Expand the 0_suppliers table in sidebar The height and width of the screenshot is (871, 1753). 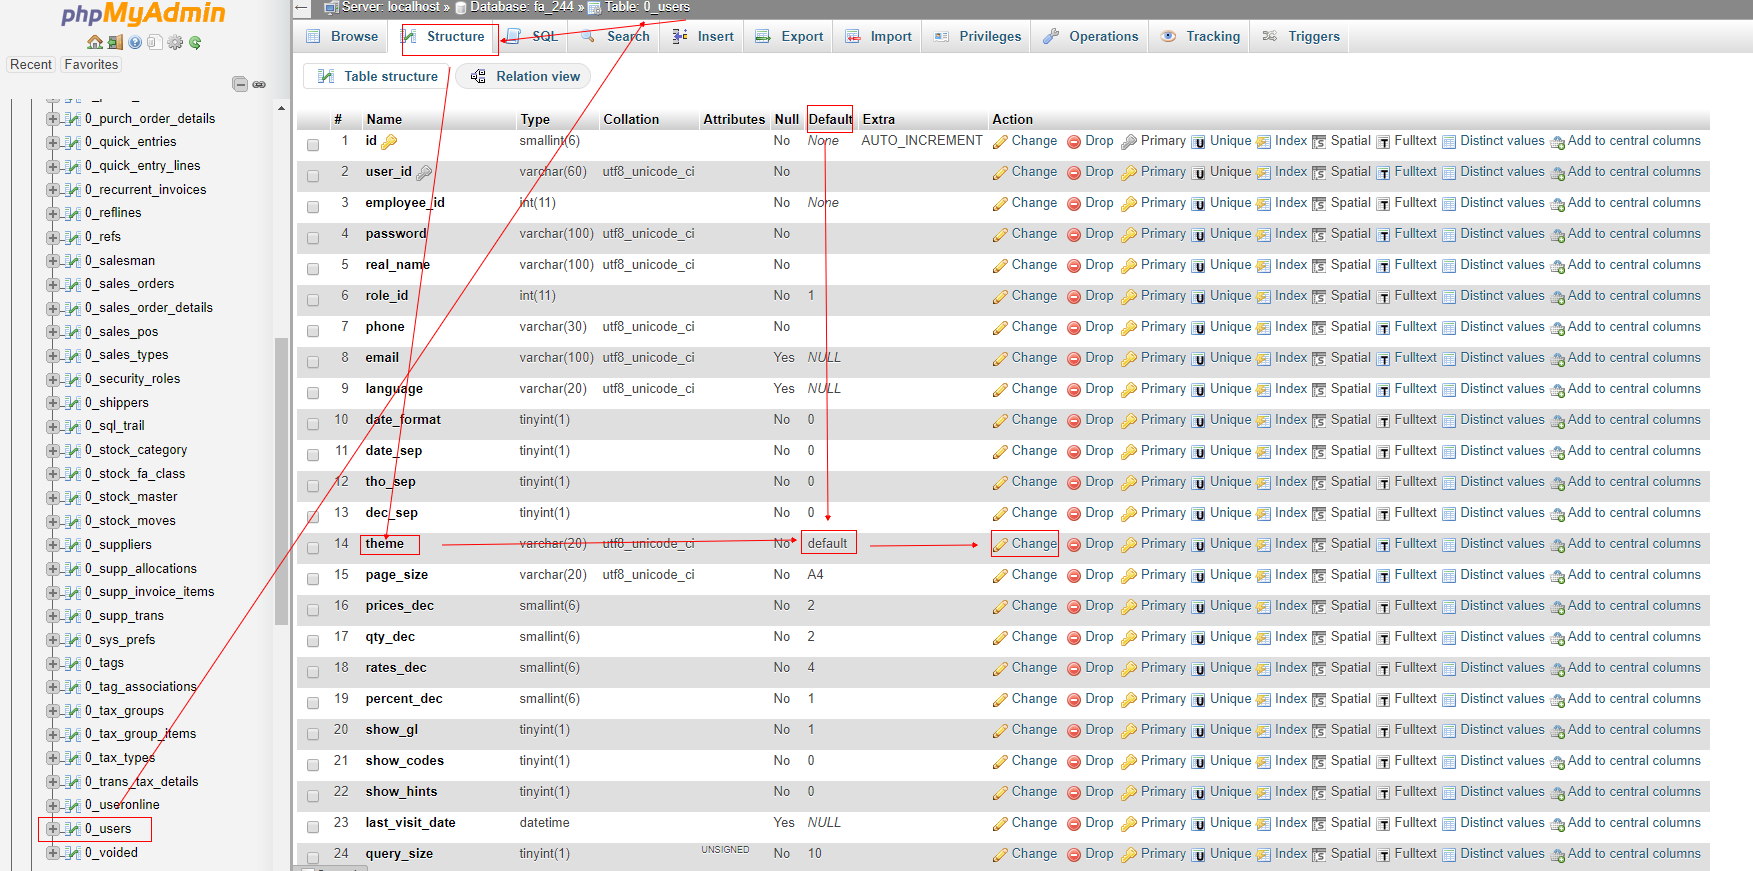point(53,545)
